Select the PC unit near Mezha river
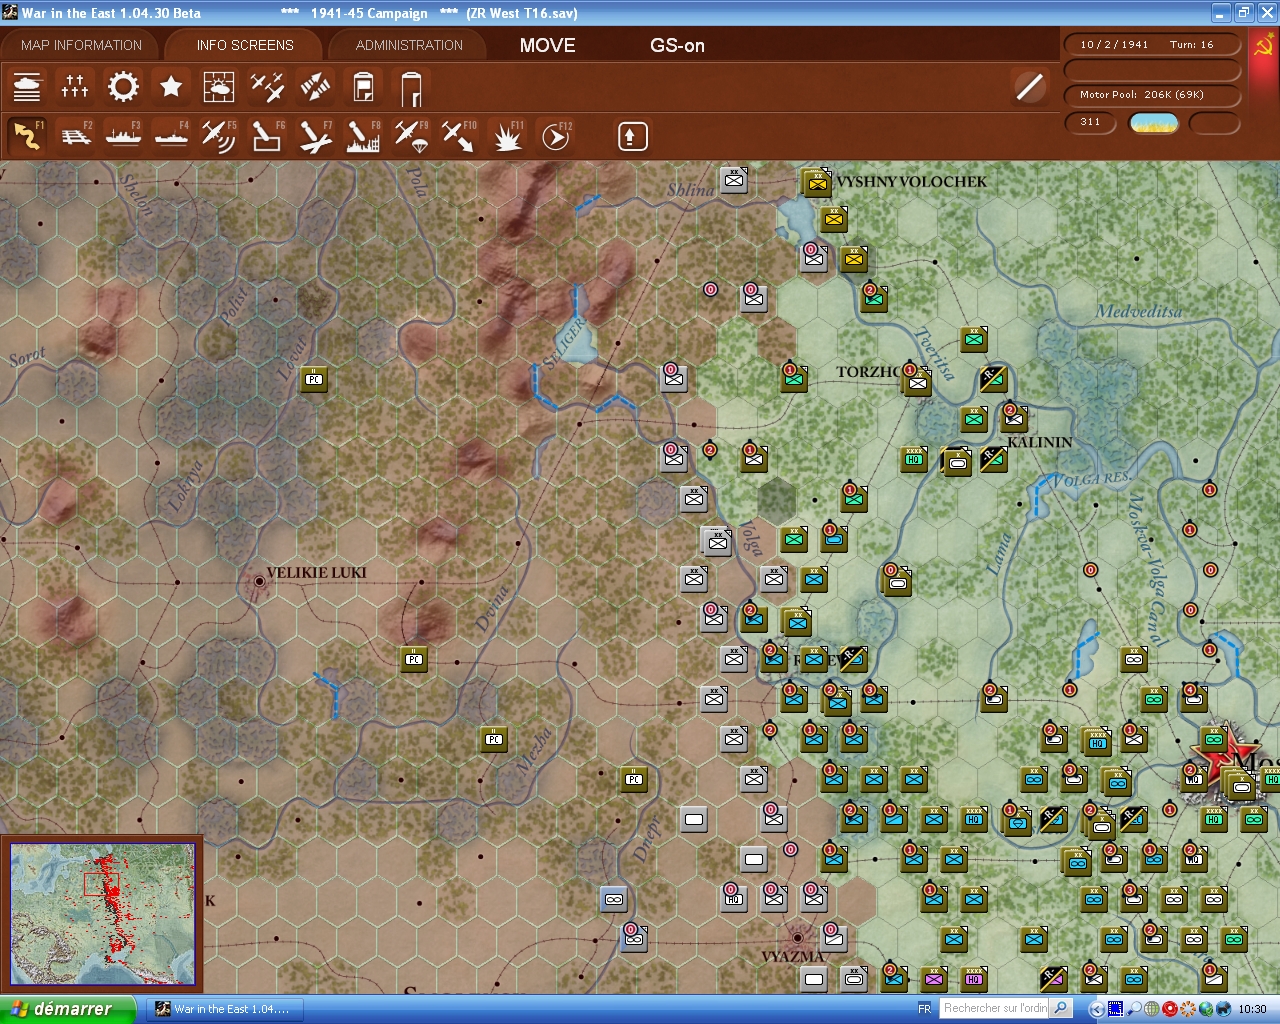1280x1024 pixels. click(494, 739)
